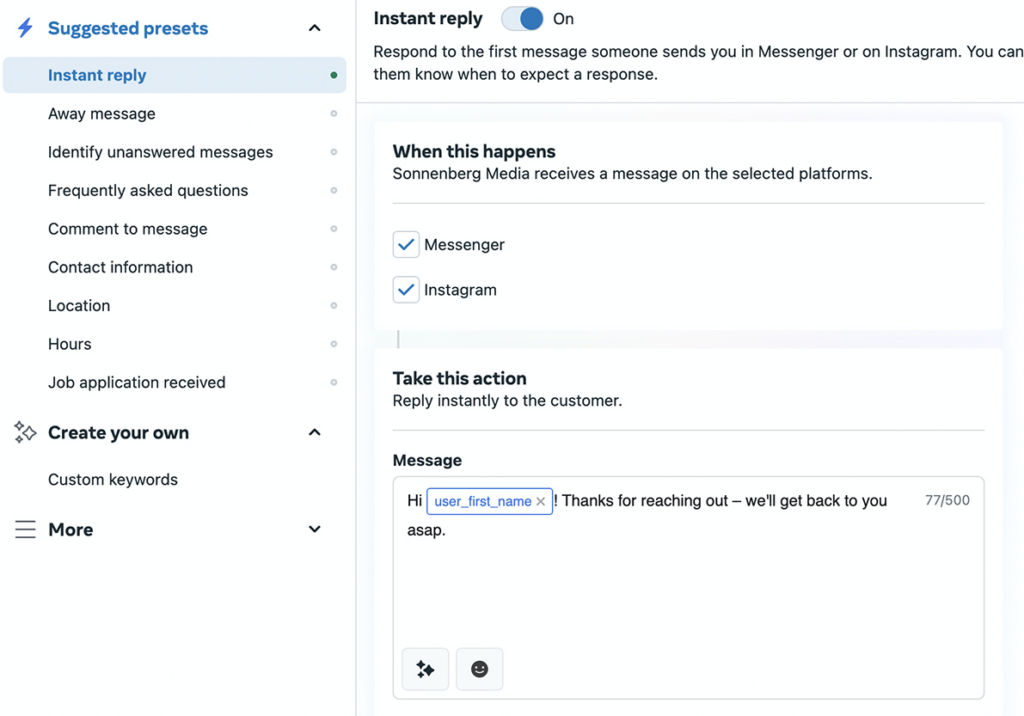Remove the user_first_name token via its x icon
1024x716 pixels.
click(x=541, y=501)
